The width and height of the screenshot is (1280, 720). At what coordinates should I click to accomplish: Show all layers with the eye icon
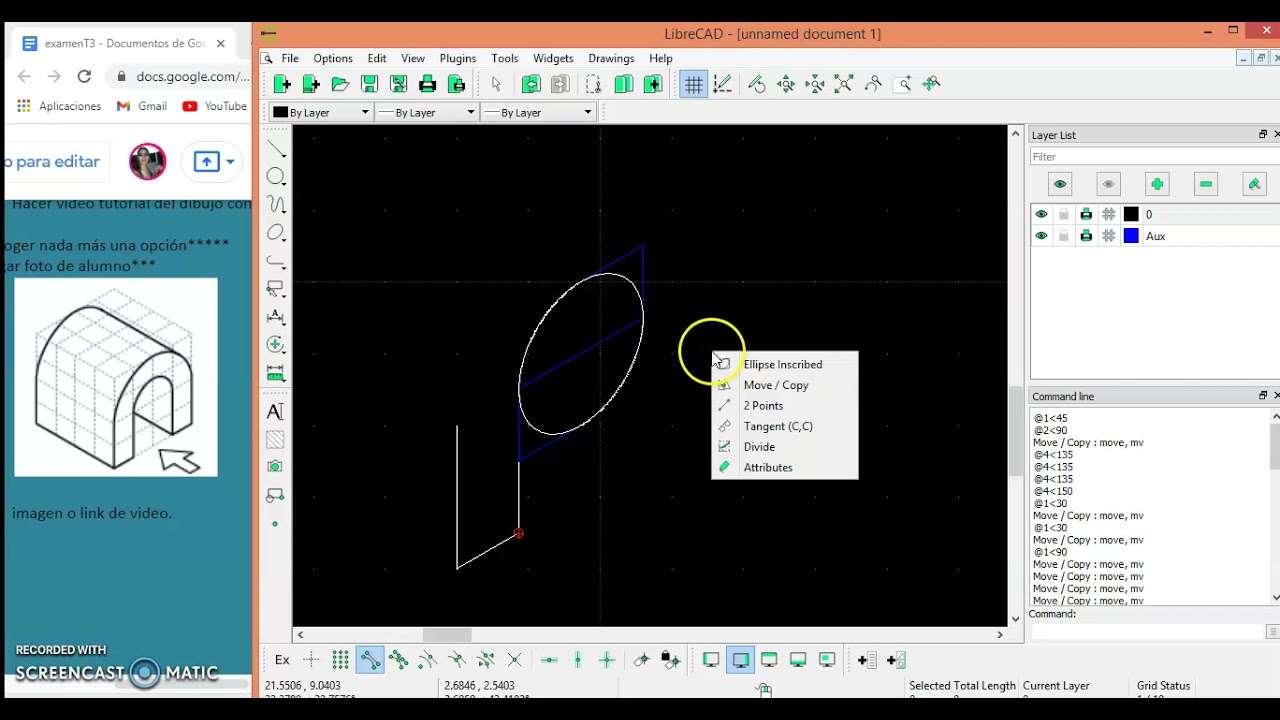point(1060,184)
